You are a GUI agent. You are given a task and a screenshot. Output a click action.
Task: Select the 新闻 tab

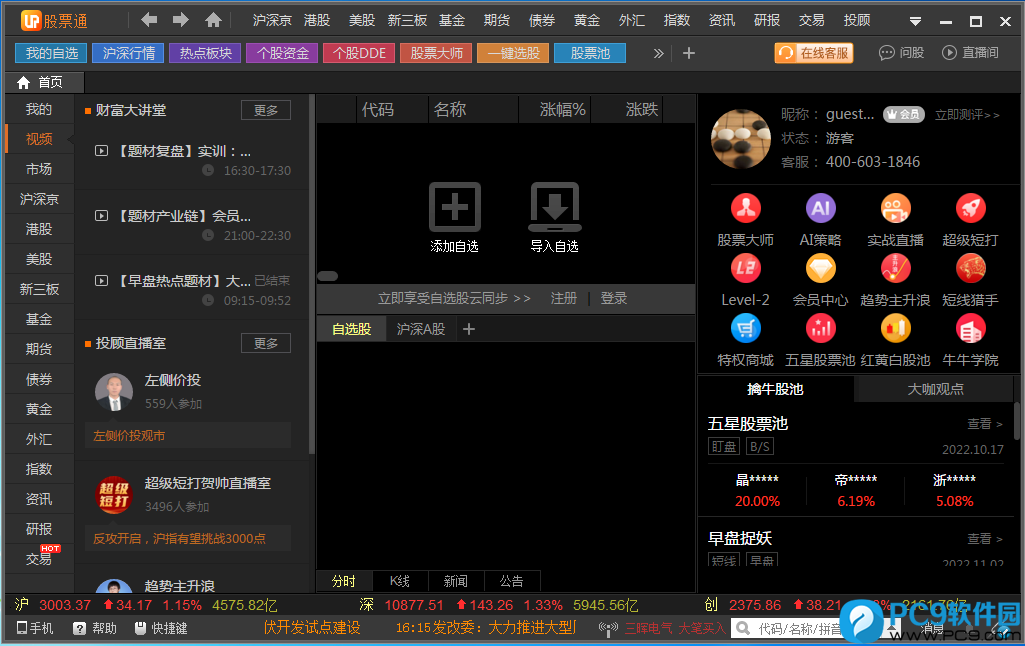coord(456,581)
